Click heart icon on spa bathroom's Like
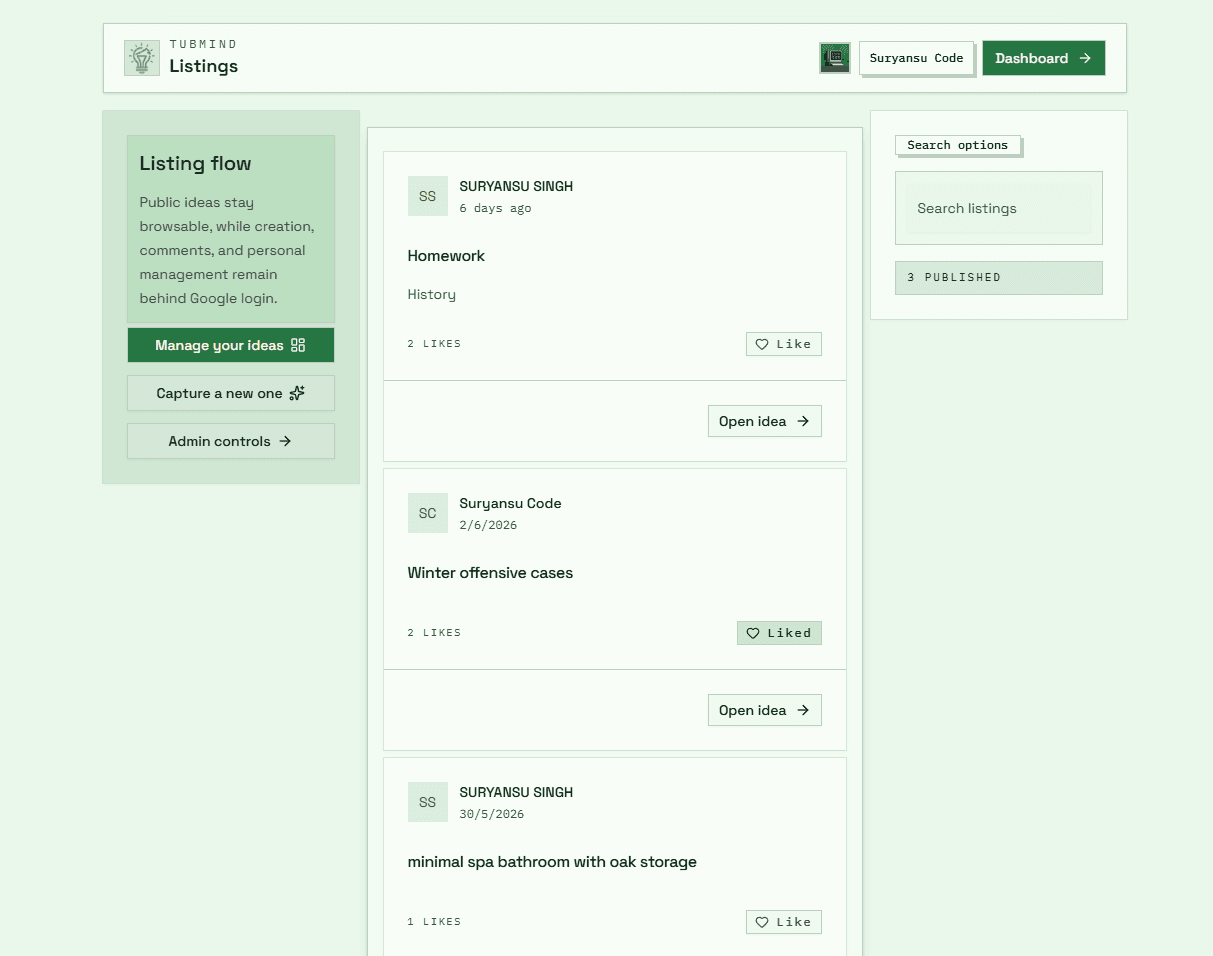 (762, 922)
